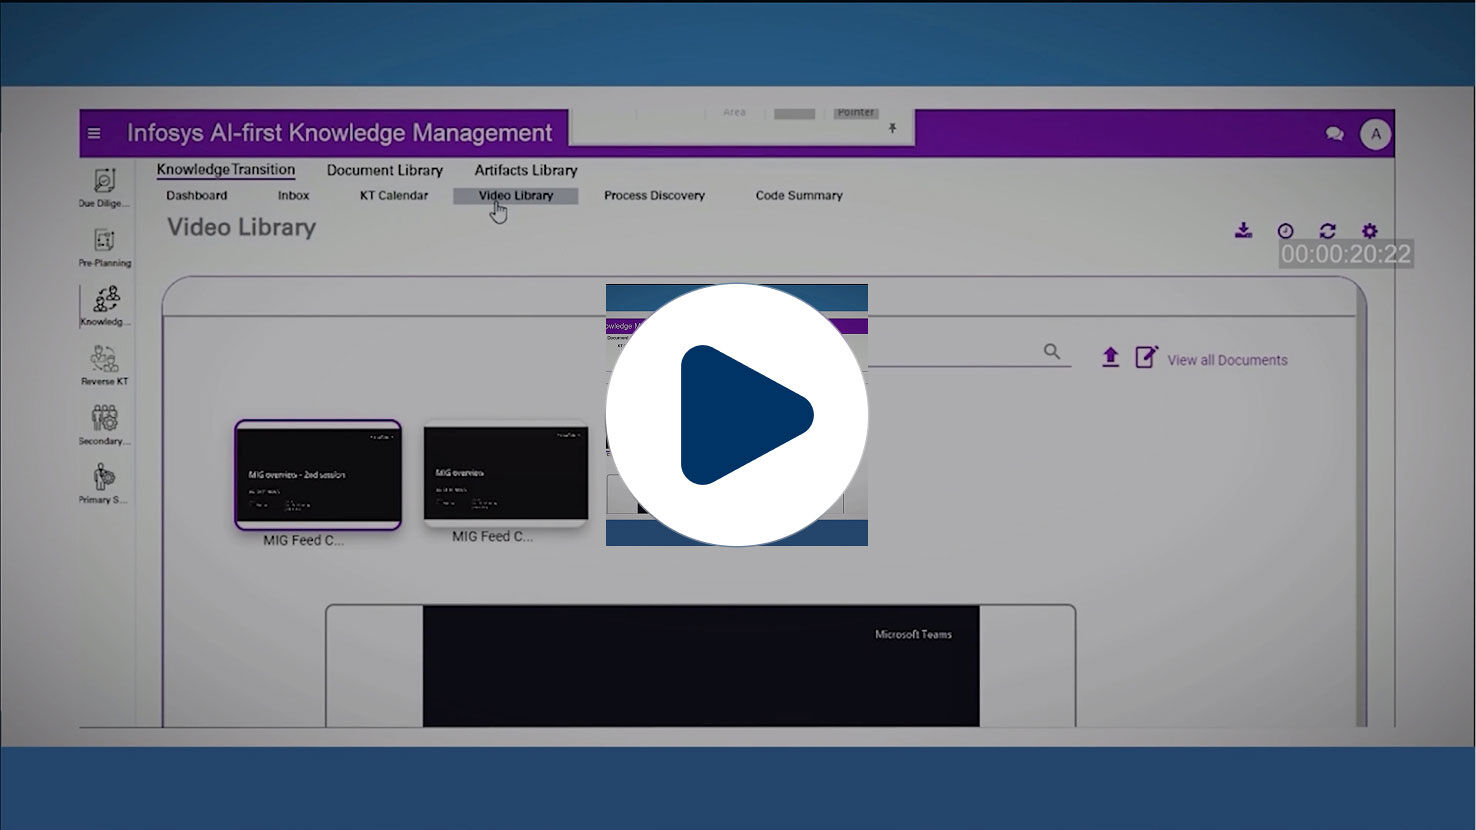Viewport: 1476px width, 830px height.
Task: Click the Infosys AI-first Knowledge Management title
Action: [x=339, y=133]
